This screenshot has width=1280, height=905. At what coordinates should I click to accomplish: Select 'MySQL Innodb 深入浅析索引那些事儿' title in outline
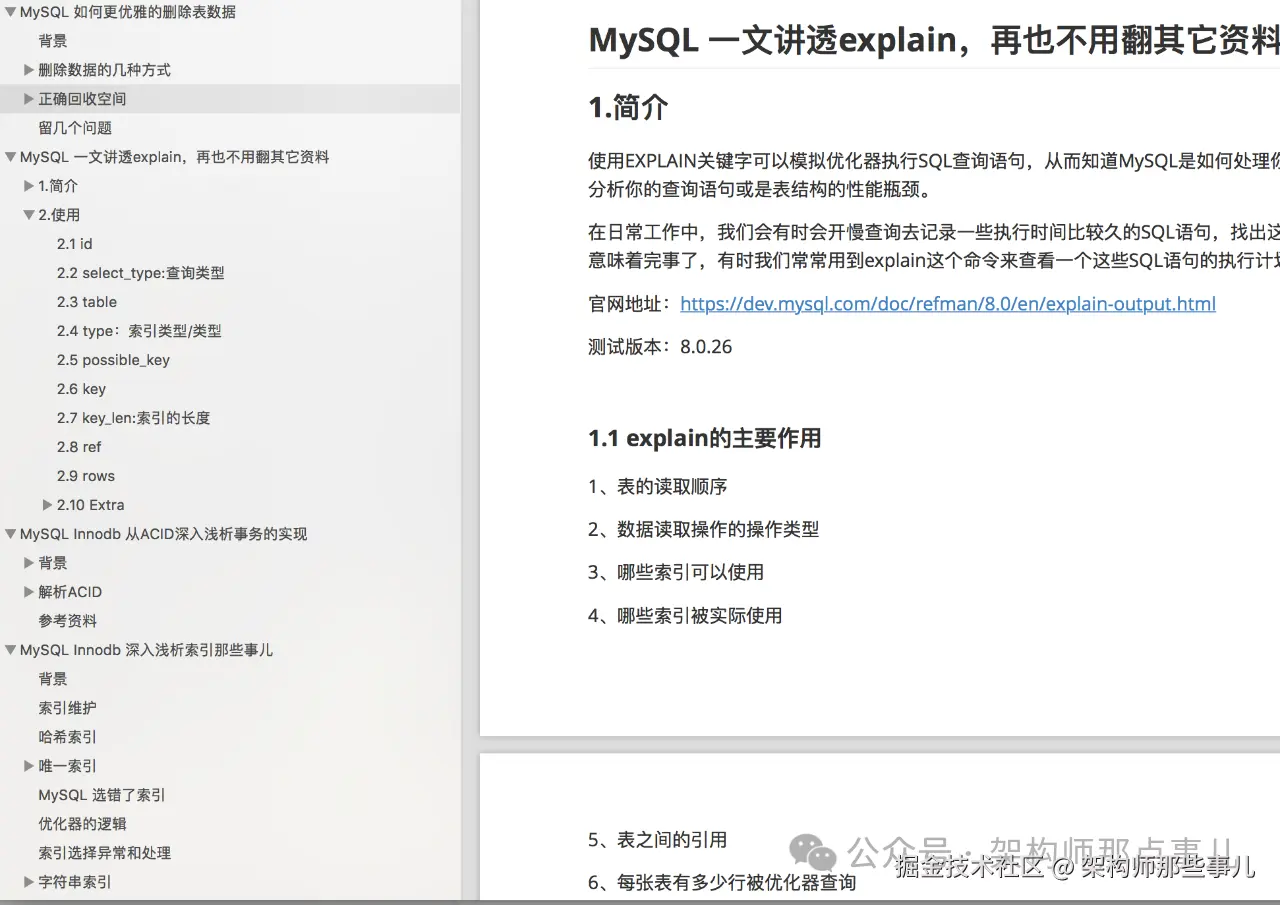point(146,650)
